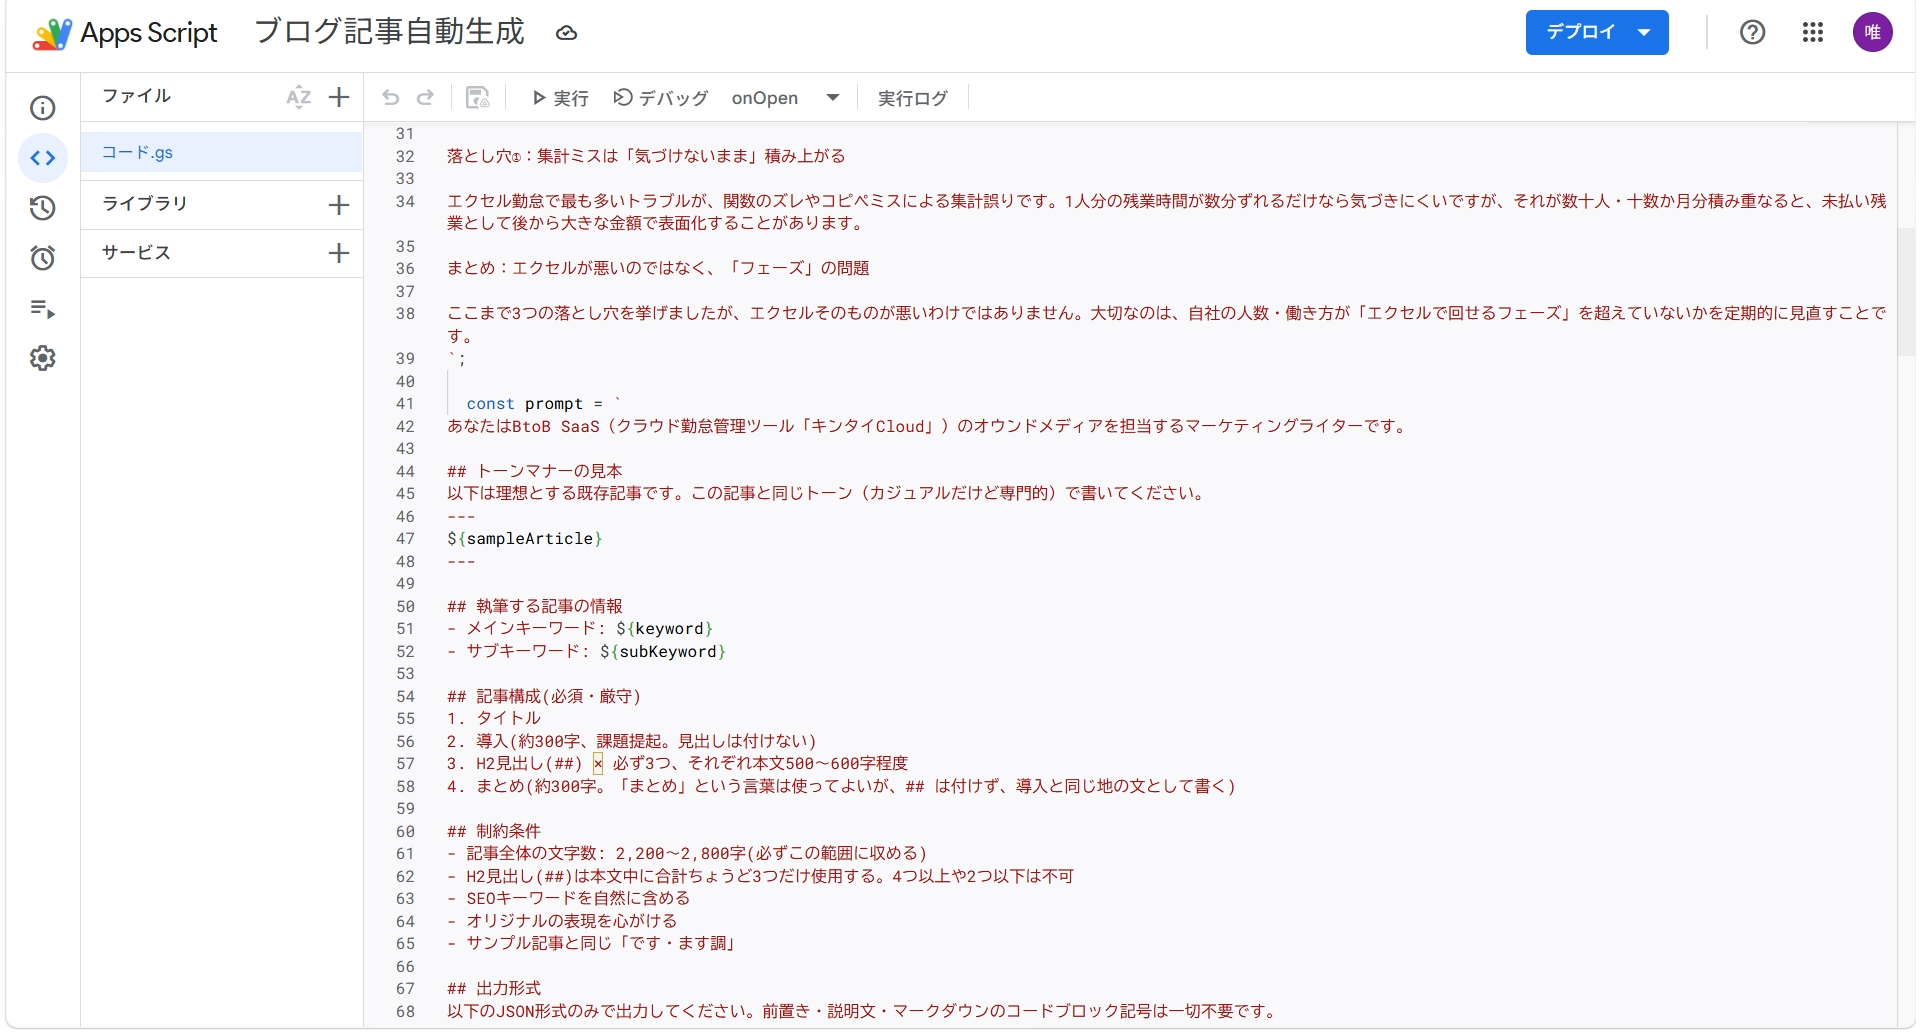Image resolution: width=1920 pixels, height=1032 pixels.
Task: Click line number 41 in gutter
Action: point(405,404)
